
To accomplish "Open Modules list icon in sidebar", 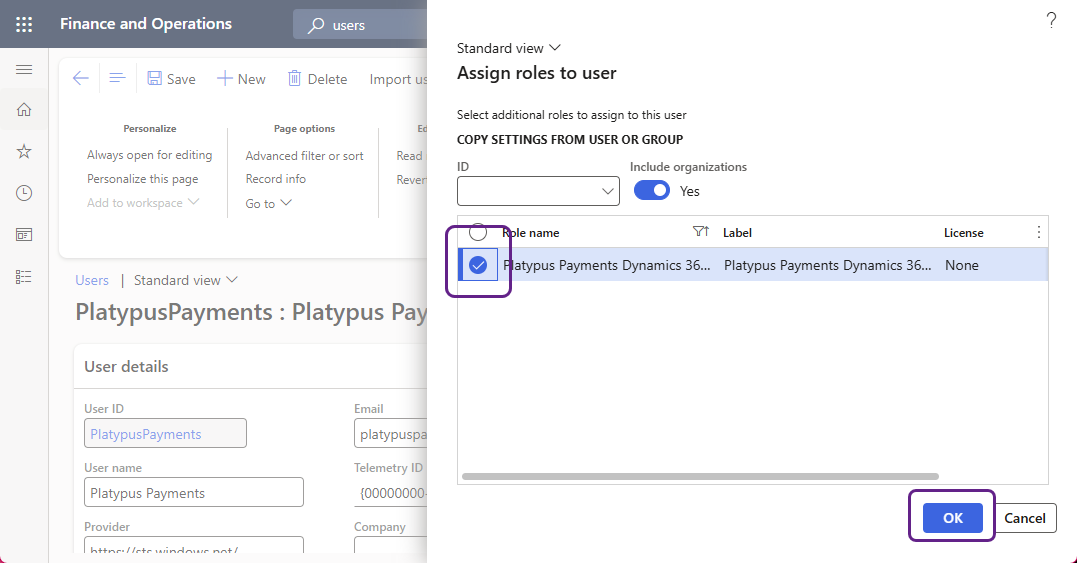I will click(x=24, y=276).
